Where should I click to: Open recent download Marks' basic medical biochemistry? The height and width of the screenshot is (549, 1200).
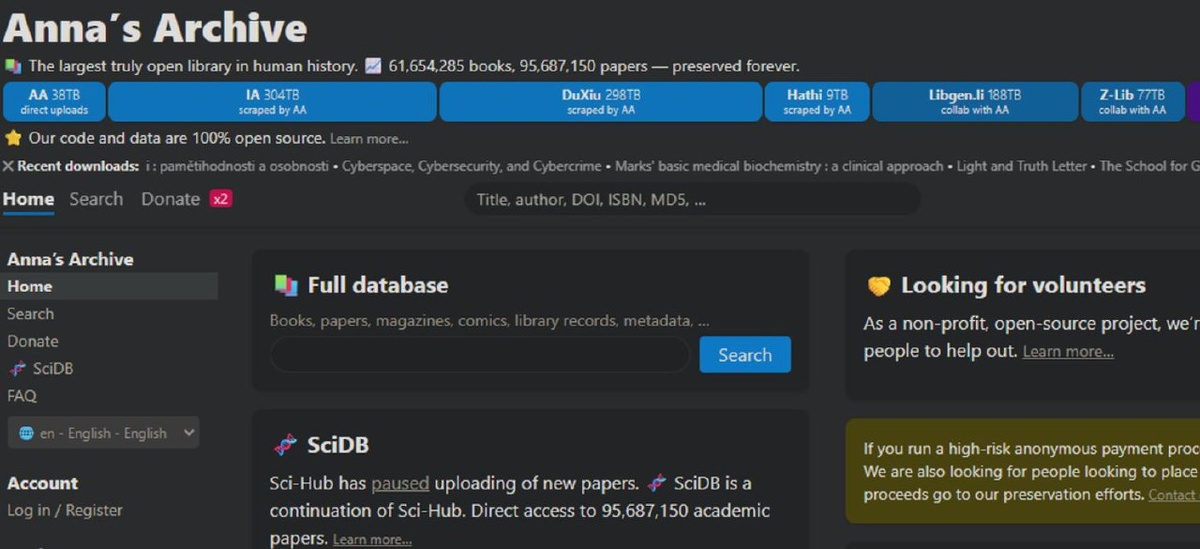coord(779,166)
